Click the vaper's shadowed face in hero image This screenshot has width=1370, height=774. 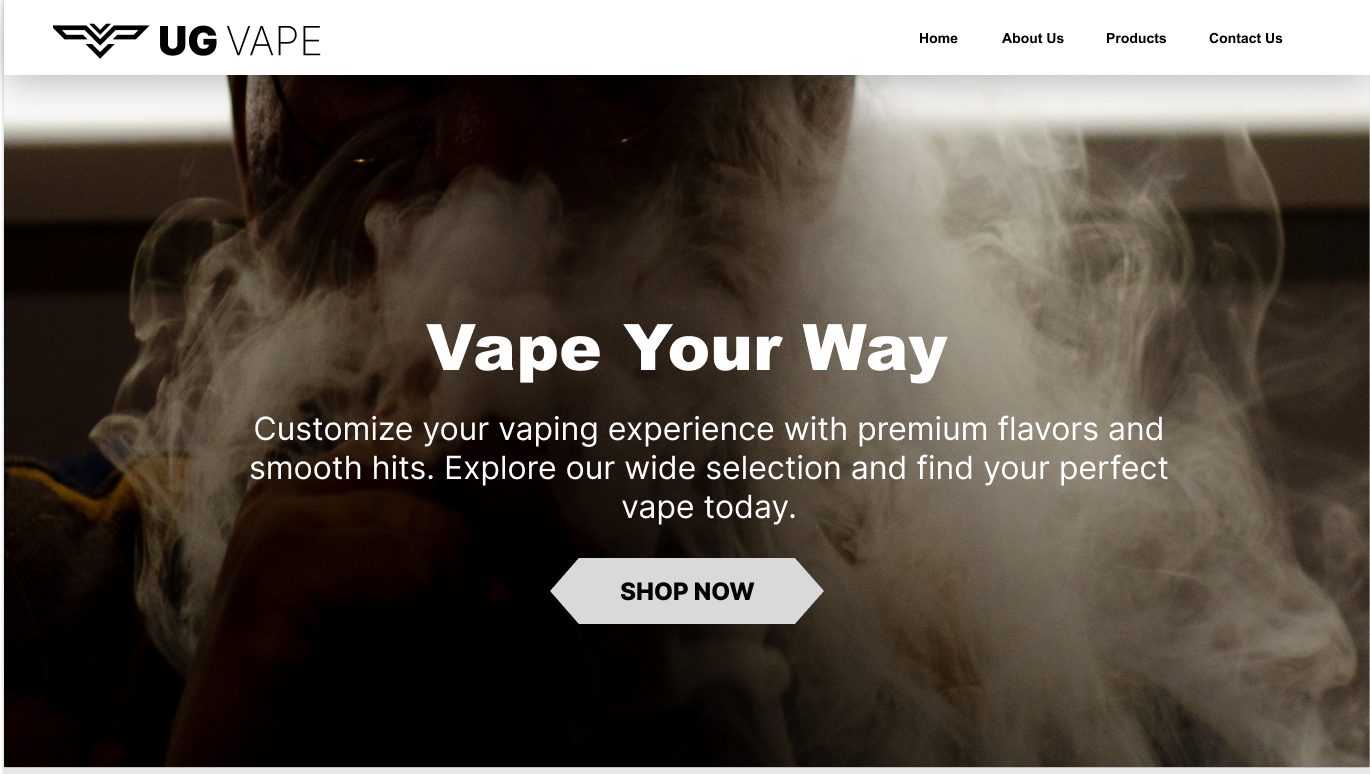(x=540, y=140)
